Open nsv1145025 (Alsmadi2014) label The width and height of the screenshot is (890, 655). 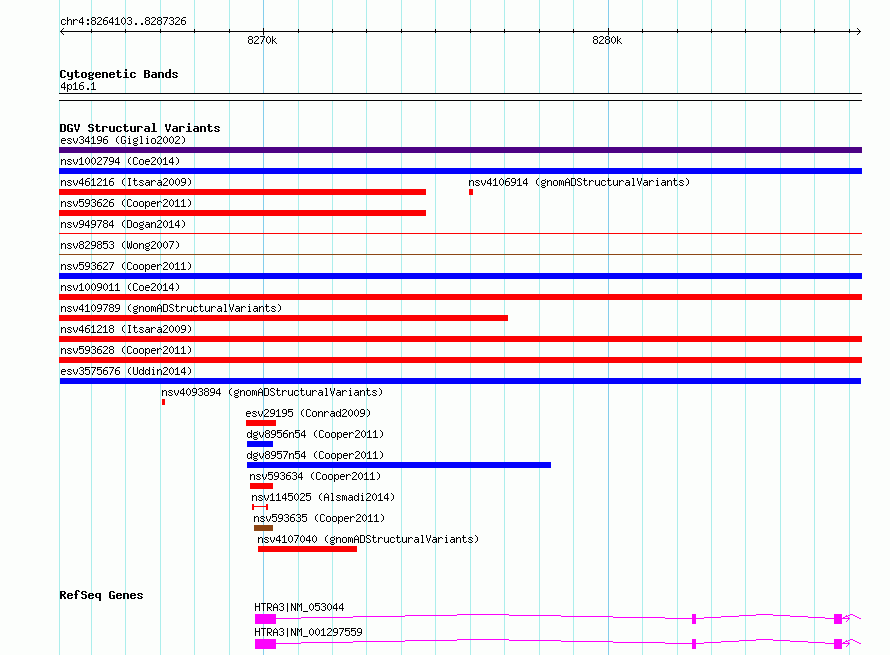point(323,497)
